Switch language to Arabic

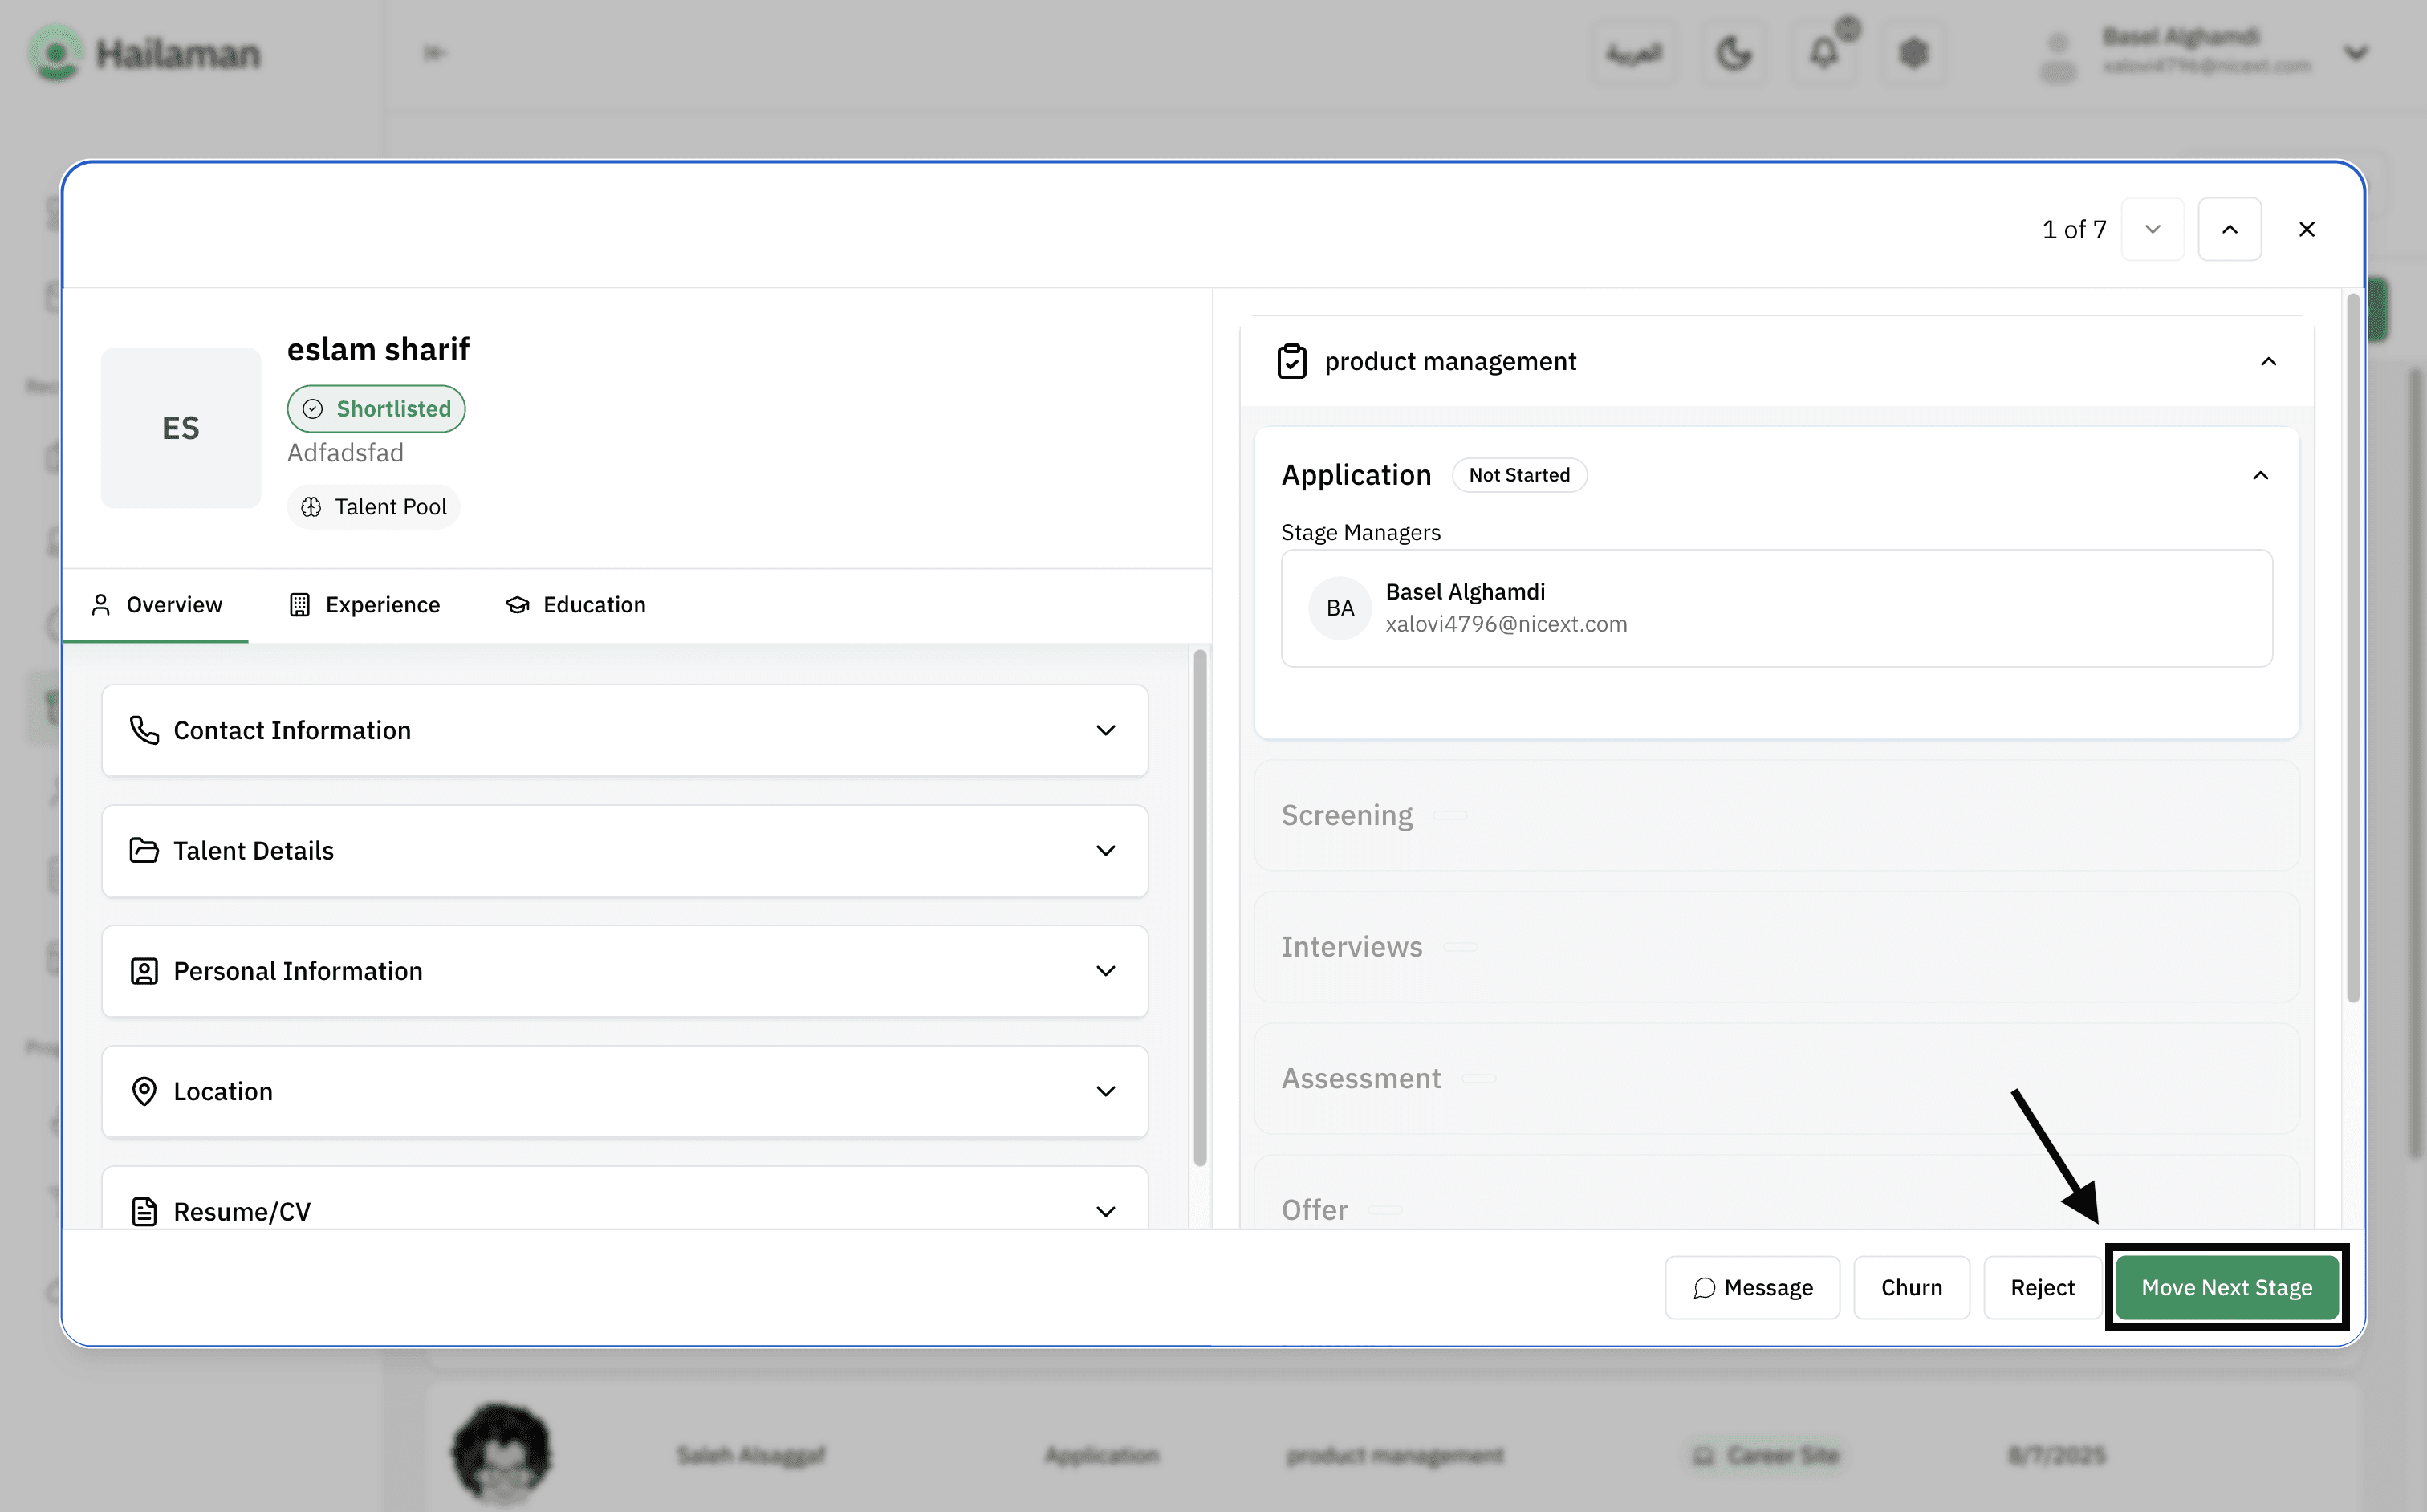click(1634, 52)
